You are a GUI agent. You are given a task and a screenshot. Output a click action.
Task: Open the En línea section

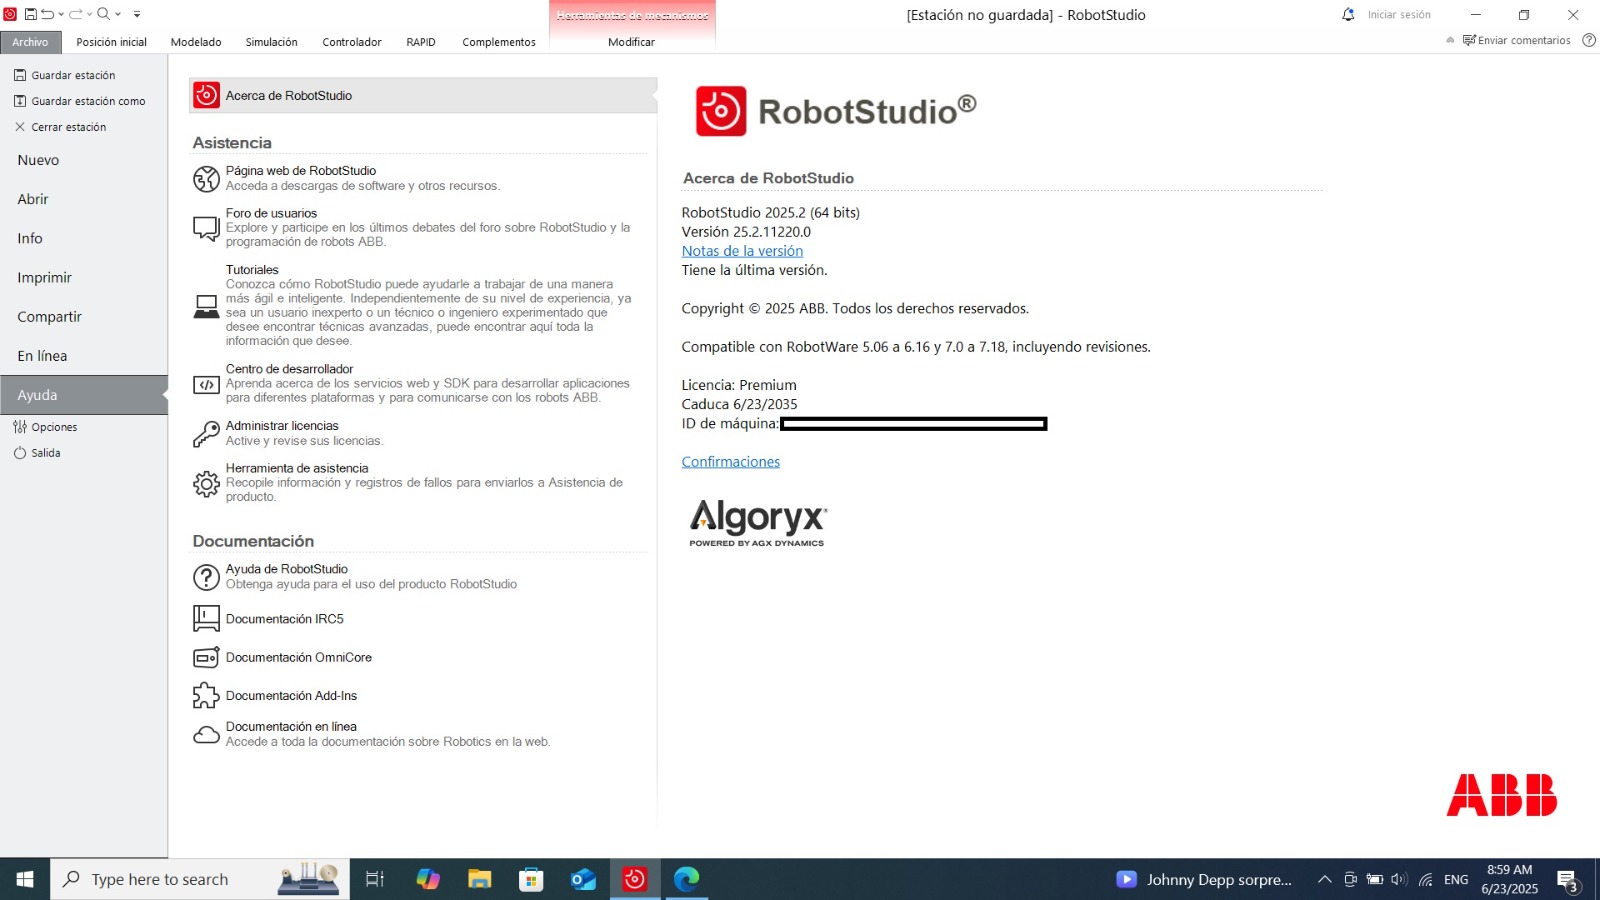tap(42, 355)
